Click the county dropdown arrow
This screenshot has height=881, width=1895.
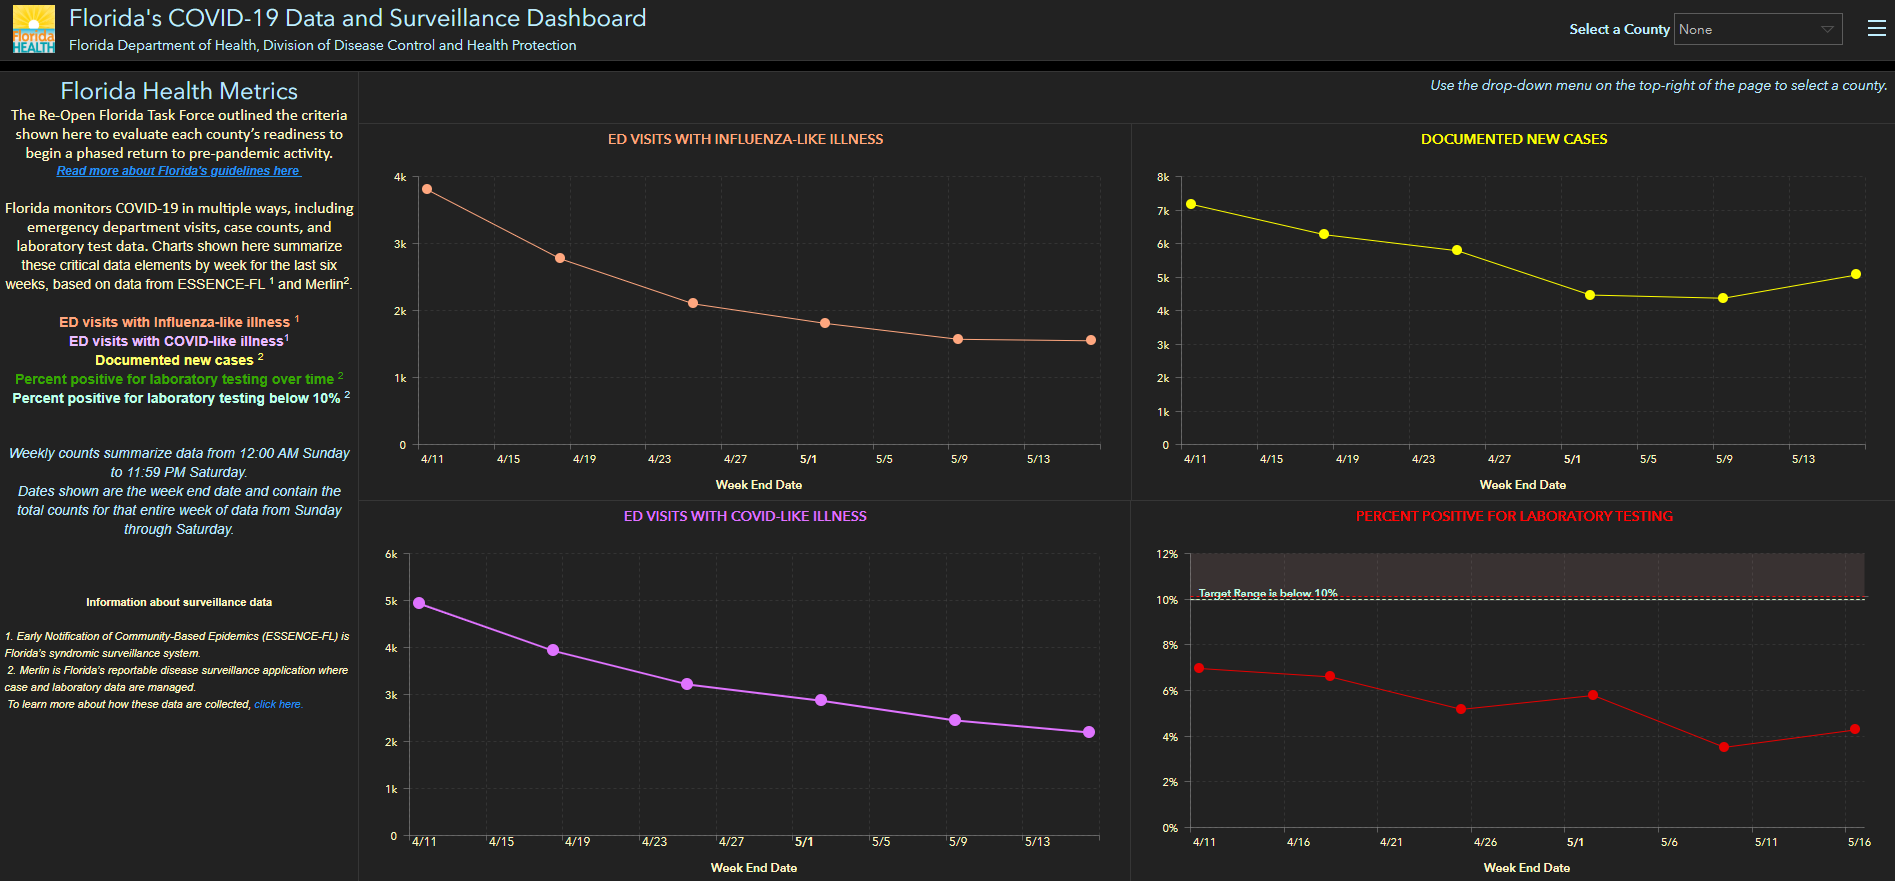[1827, 29]
